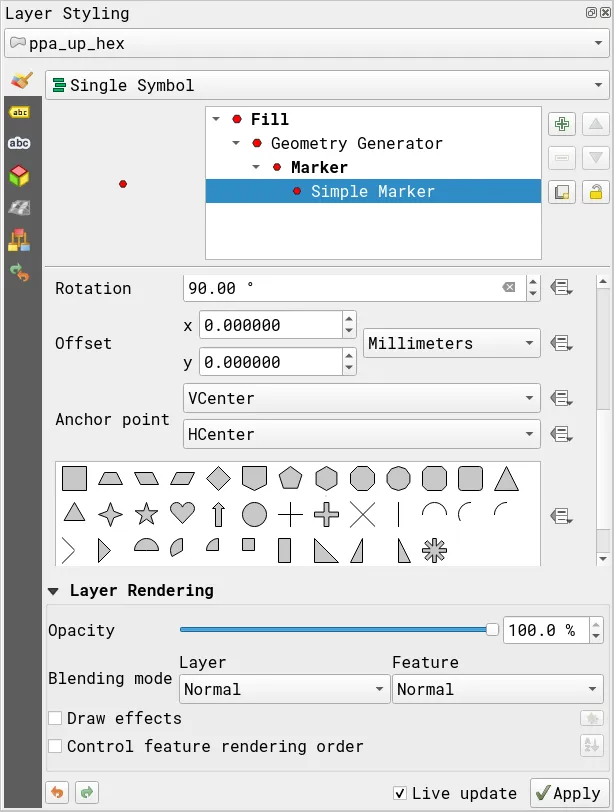Image resolution: width=614 pixels, height=812 pixels.
Task: Select the X cross marker shape
Action: pyautogui.click(x=362, y=514)
